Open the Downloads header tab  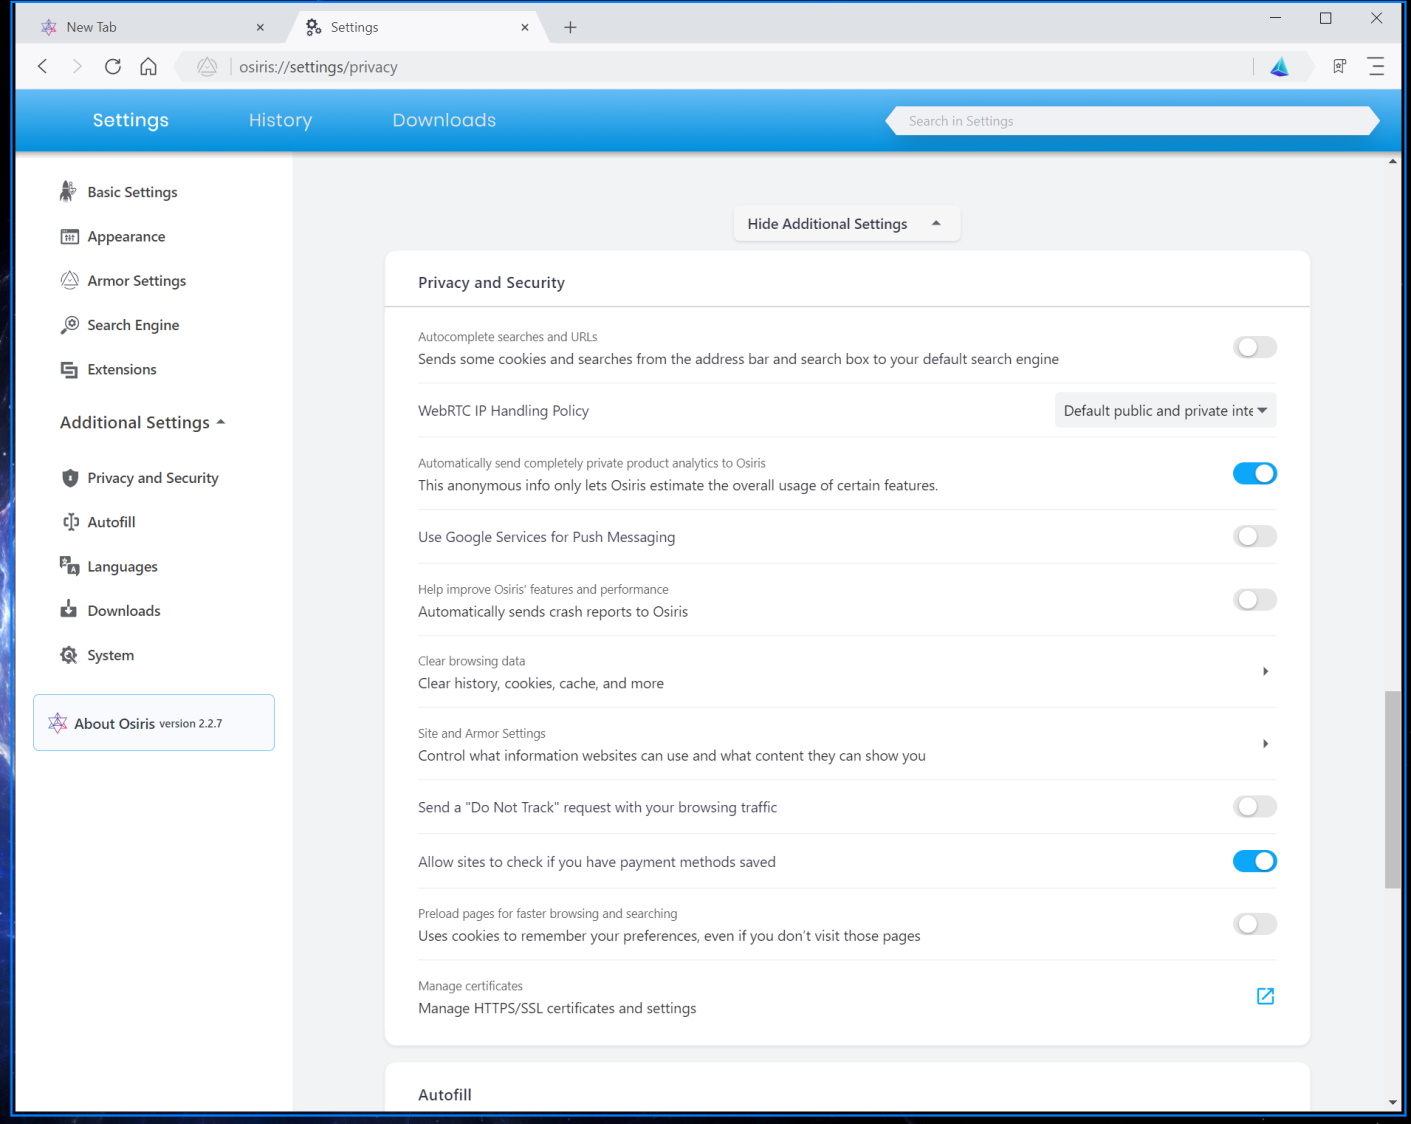pos(444,120)
